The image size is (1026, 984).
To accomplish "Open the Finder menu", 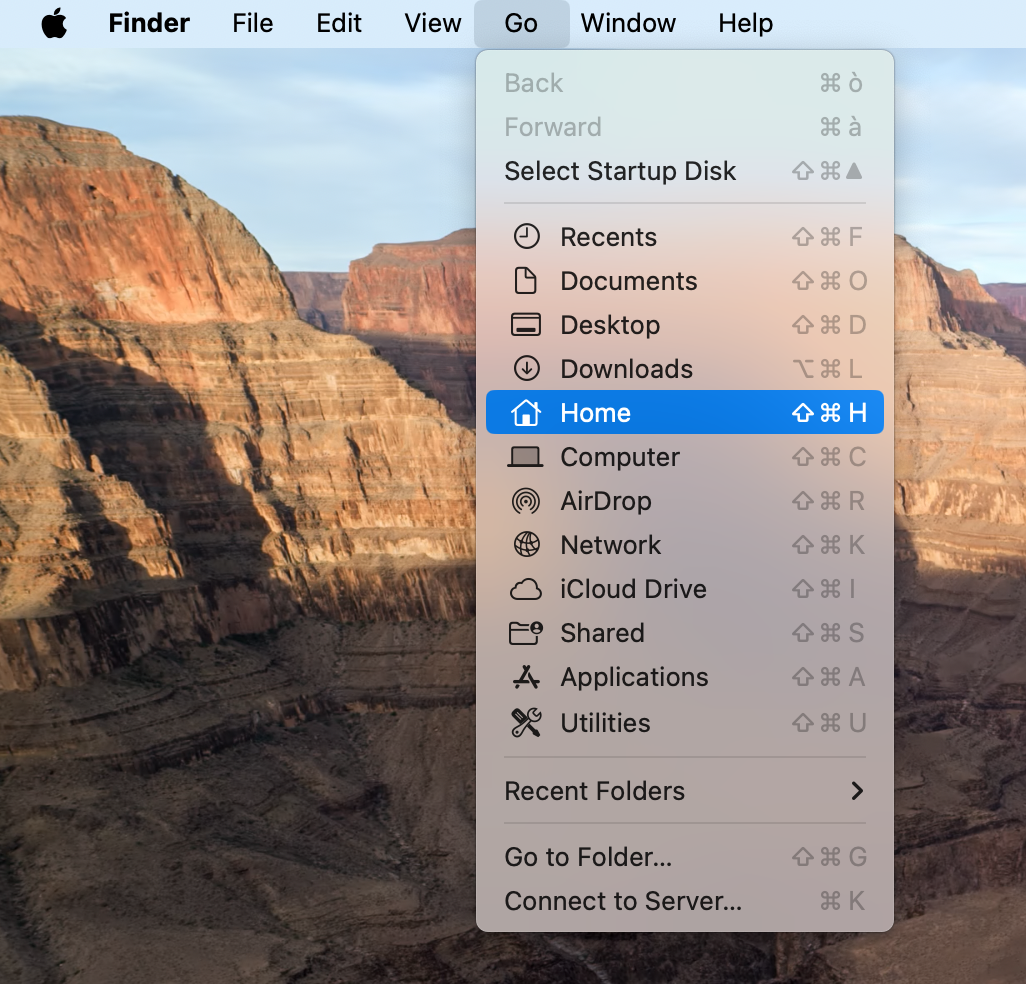I will (x=149, y=24).
